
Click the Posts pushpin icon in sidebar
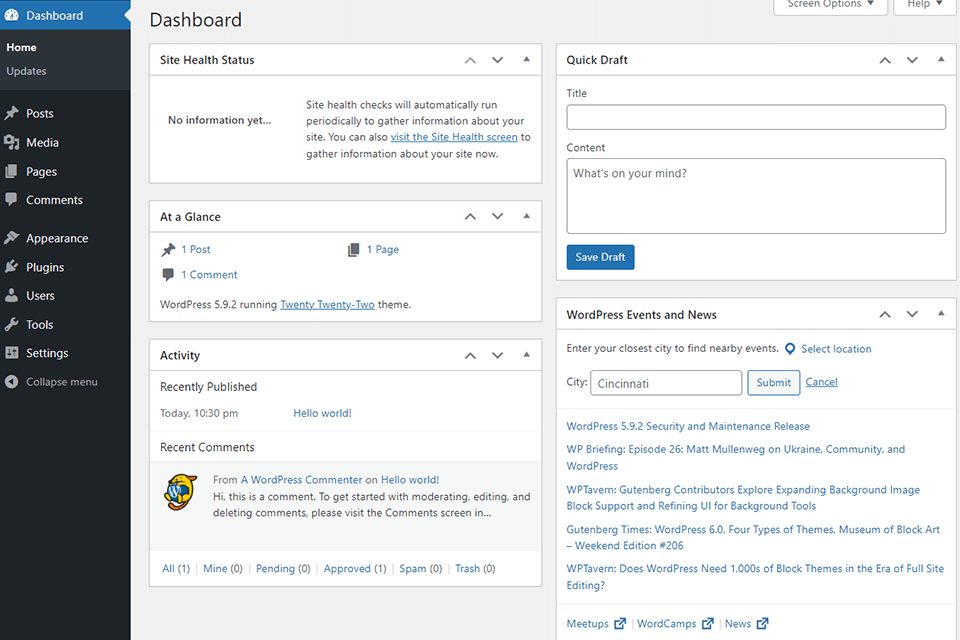[x=12, y=114]
